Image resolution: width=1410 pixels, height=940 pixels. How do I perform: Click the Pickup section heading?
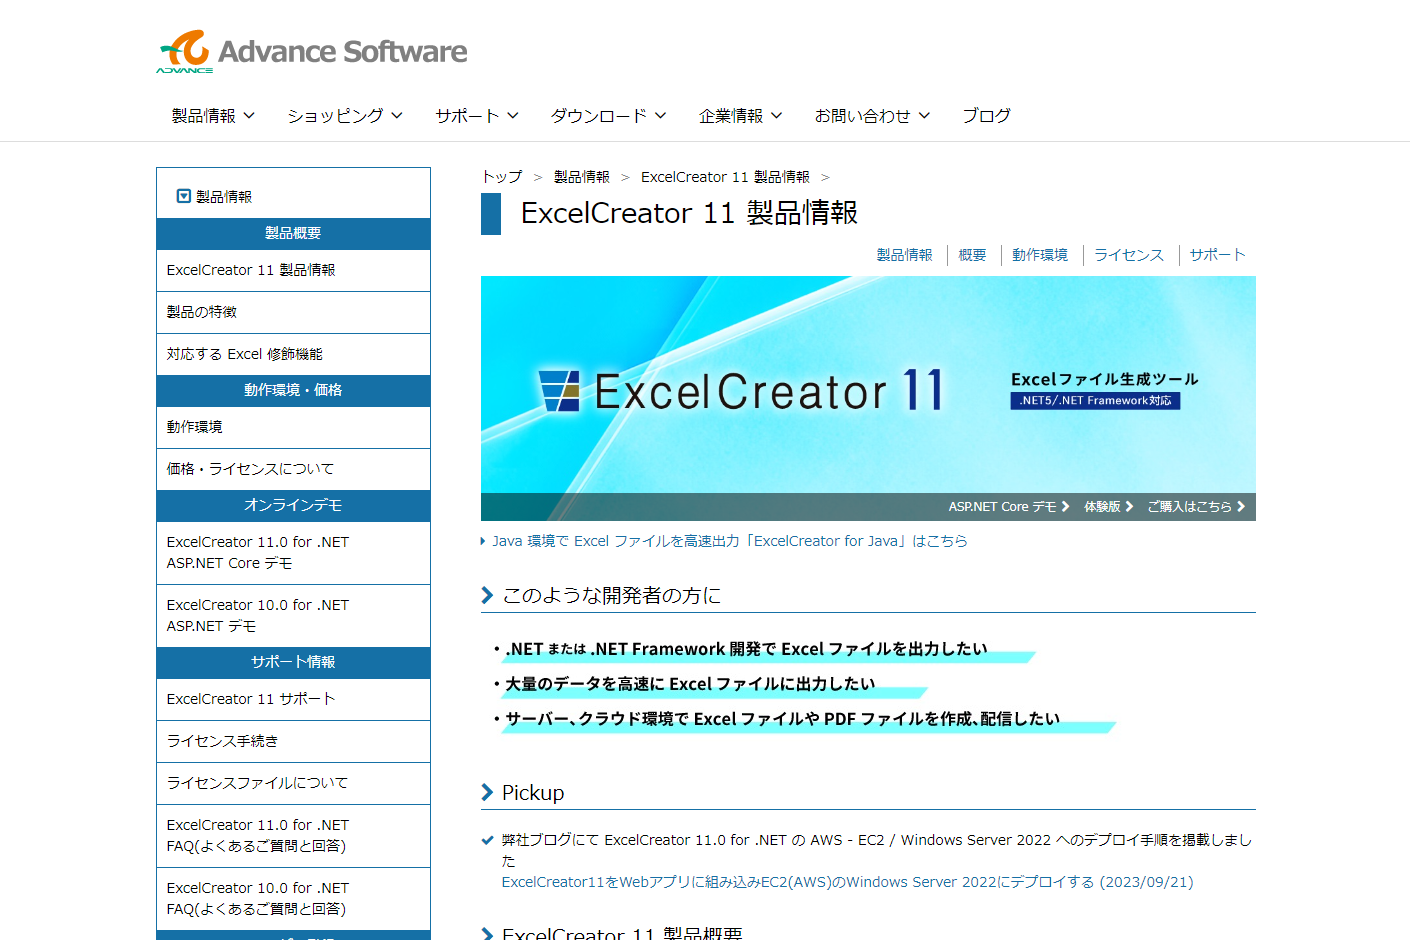533,793
